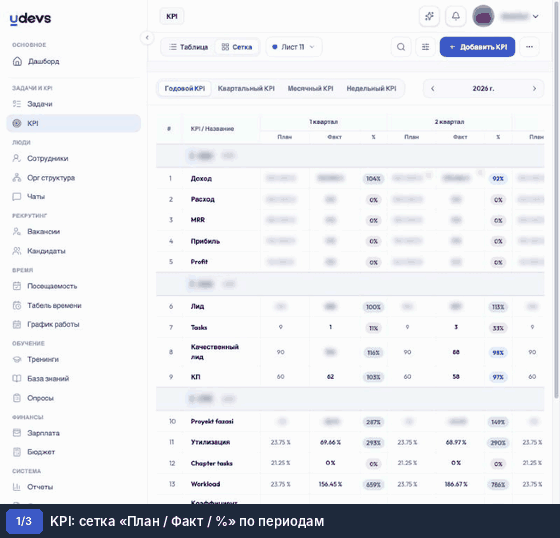Click the Расход row name
The image size is (560, 538).
point(202,199)
